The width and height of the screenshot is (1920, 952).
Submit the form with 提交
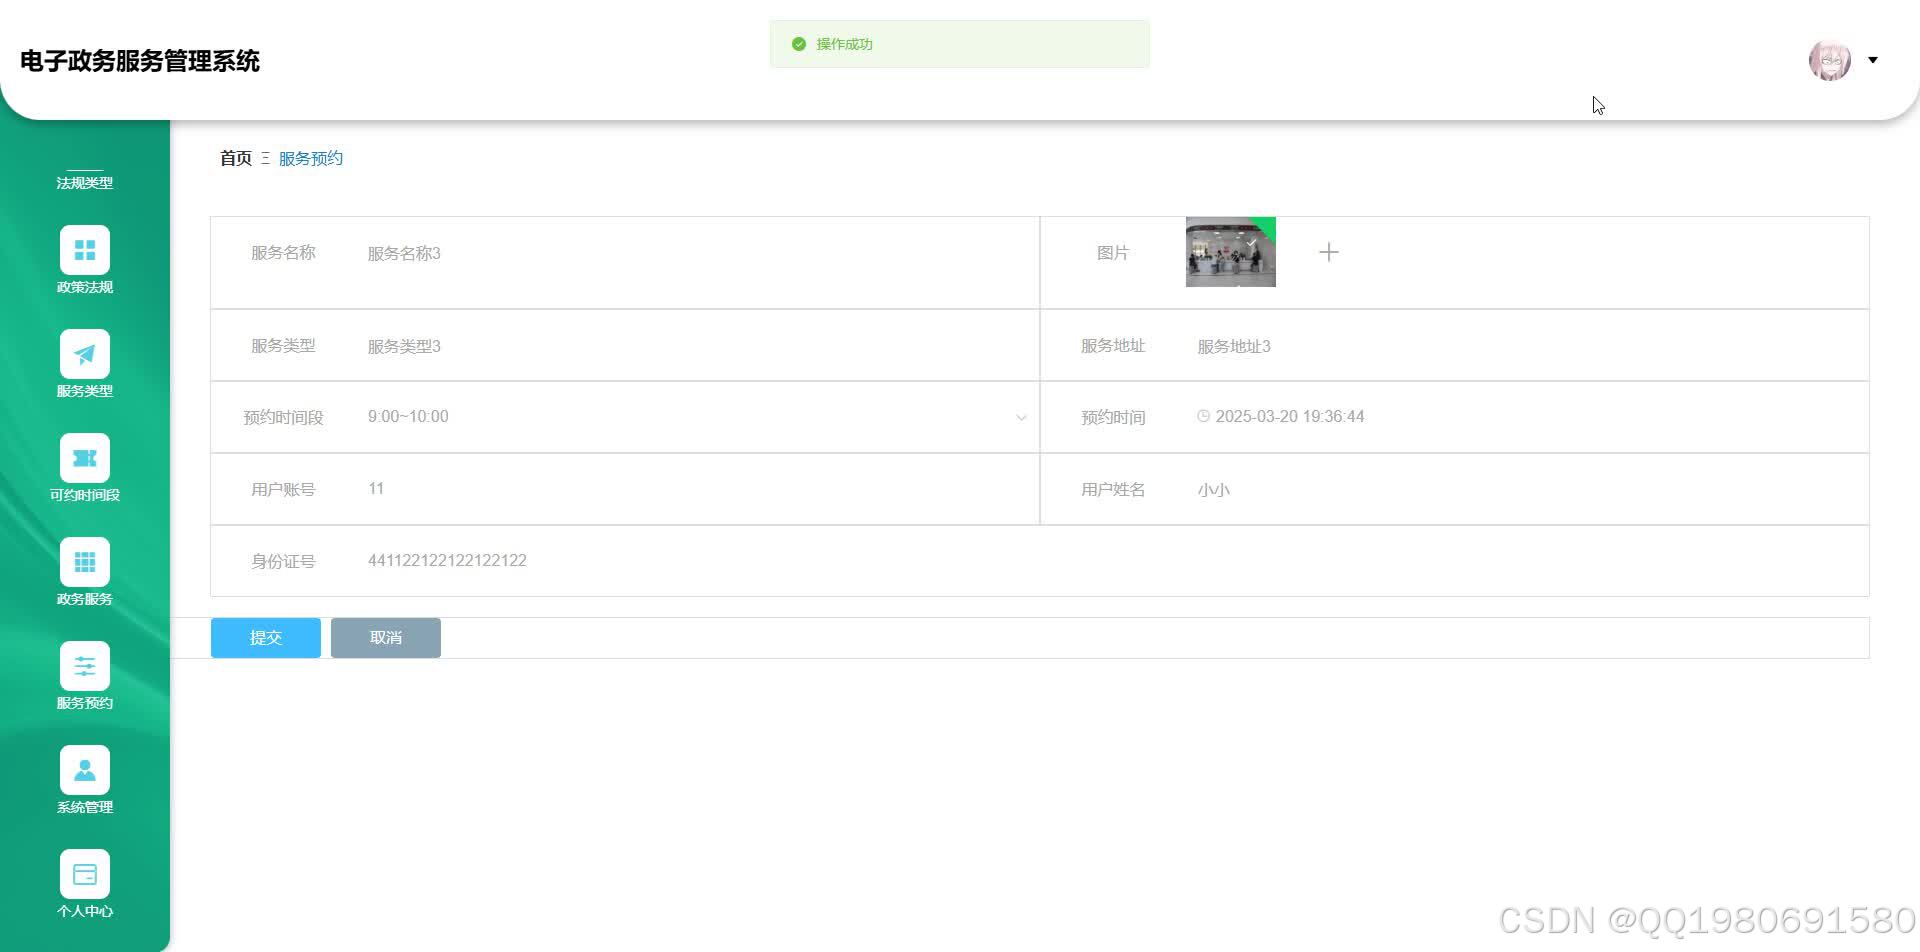click(x=266, y=638)
